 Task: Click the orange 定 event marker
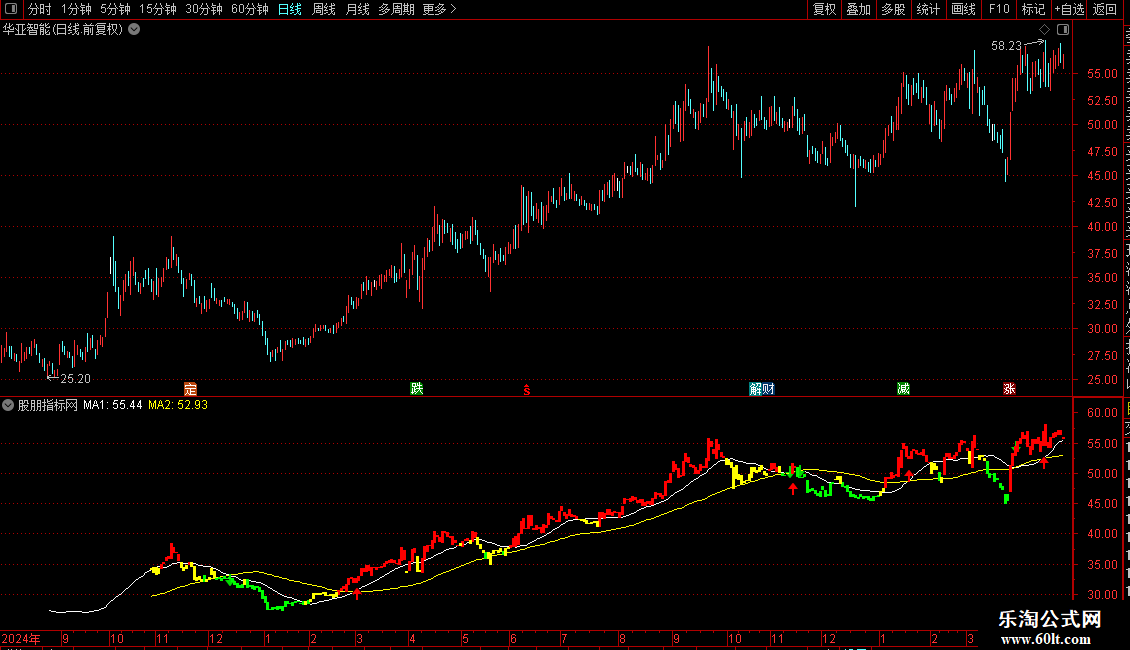[x=190, y=389]
